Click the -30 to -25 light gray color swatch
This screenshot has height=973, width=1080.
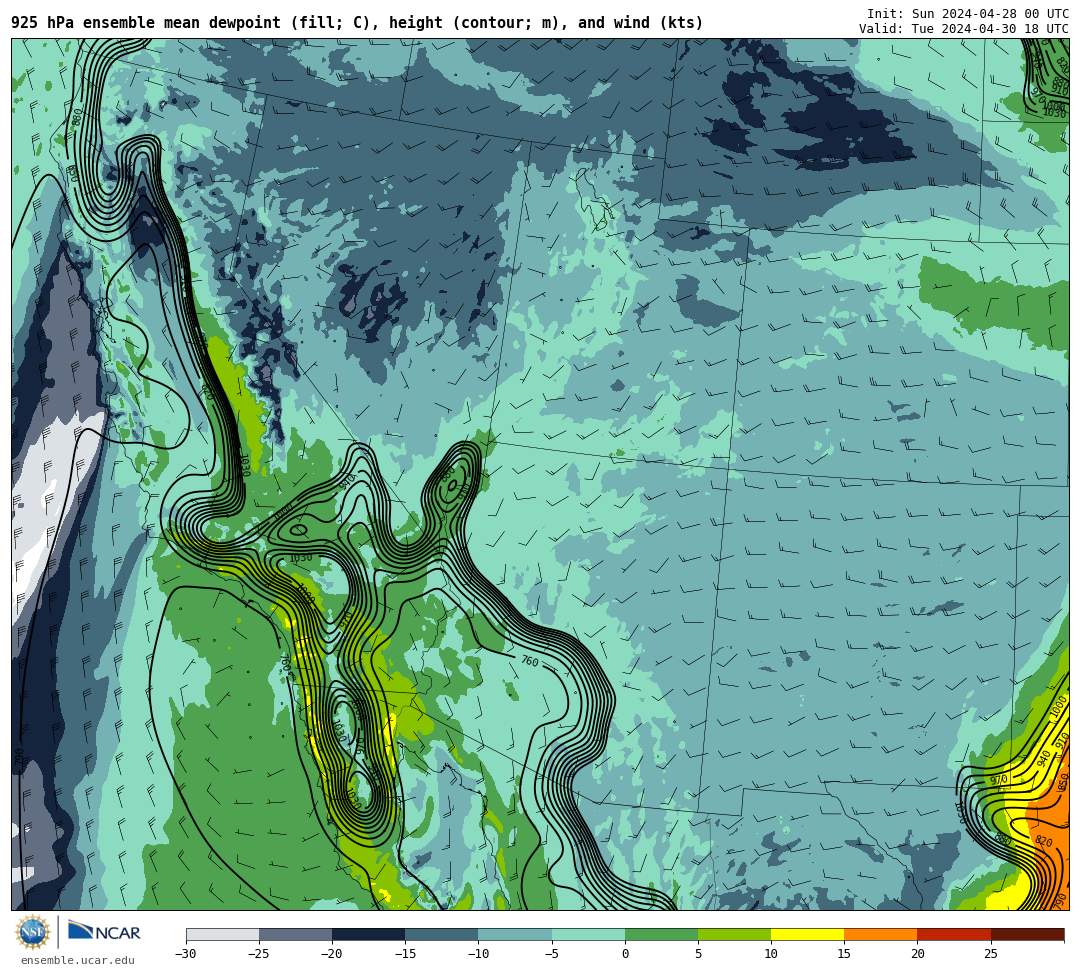coord(222,934)
